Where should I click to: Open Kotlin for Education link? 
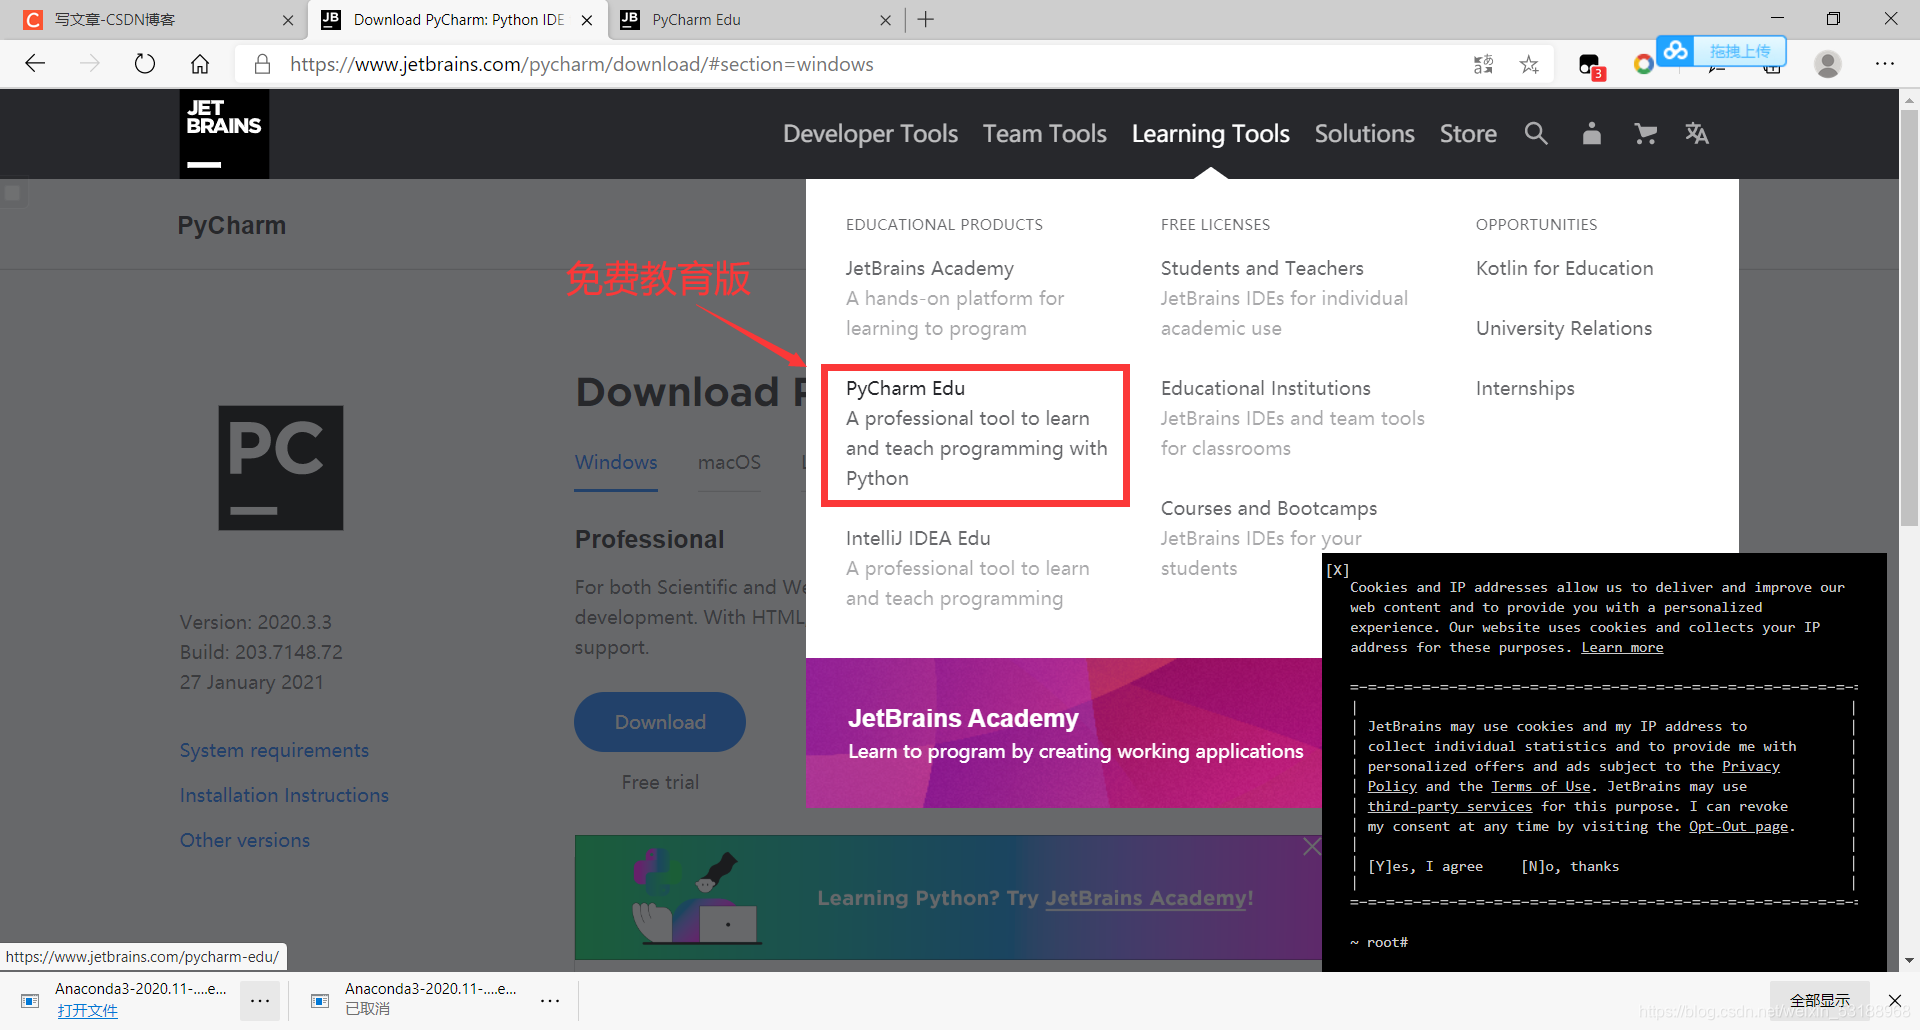coord(1564,268)
